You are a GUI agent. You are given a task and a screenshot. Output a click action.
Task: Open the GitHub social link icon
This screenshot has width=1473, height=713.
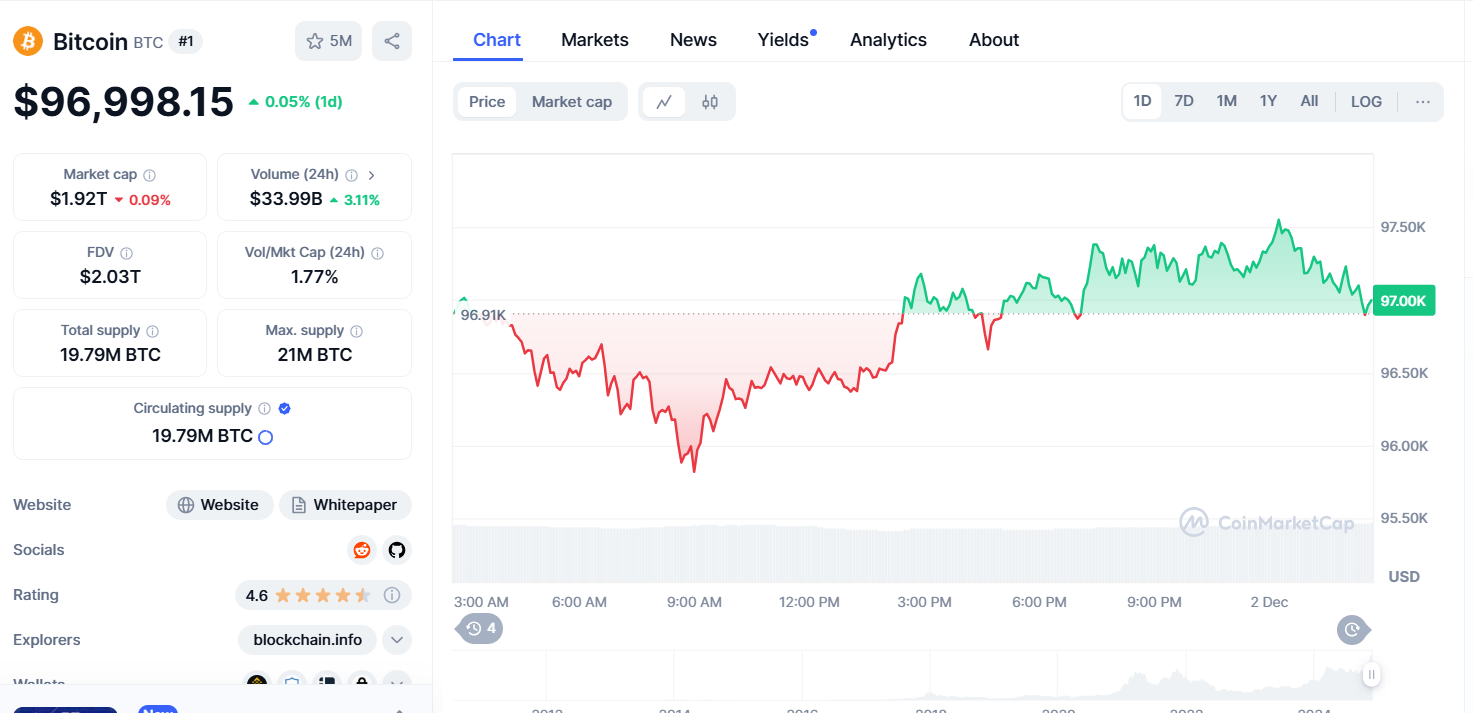(x=397, y=550)
